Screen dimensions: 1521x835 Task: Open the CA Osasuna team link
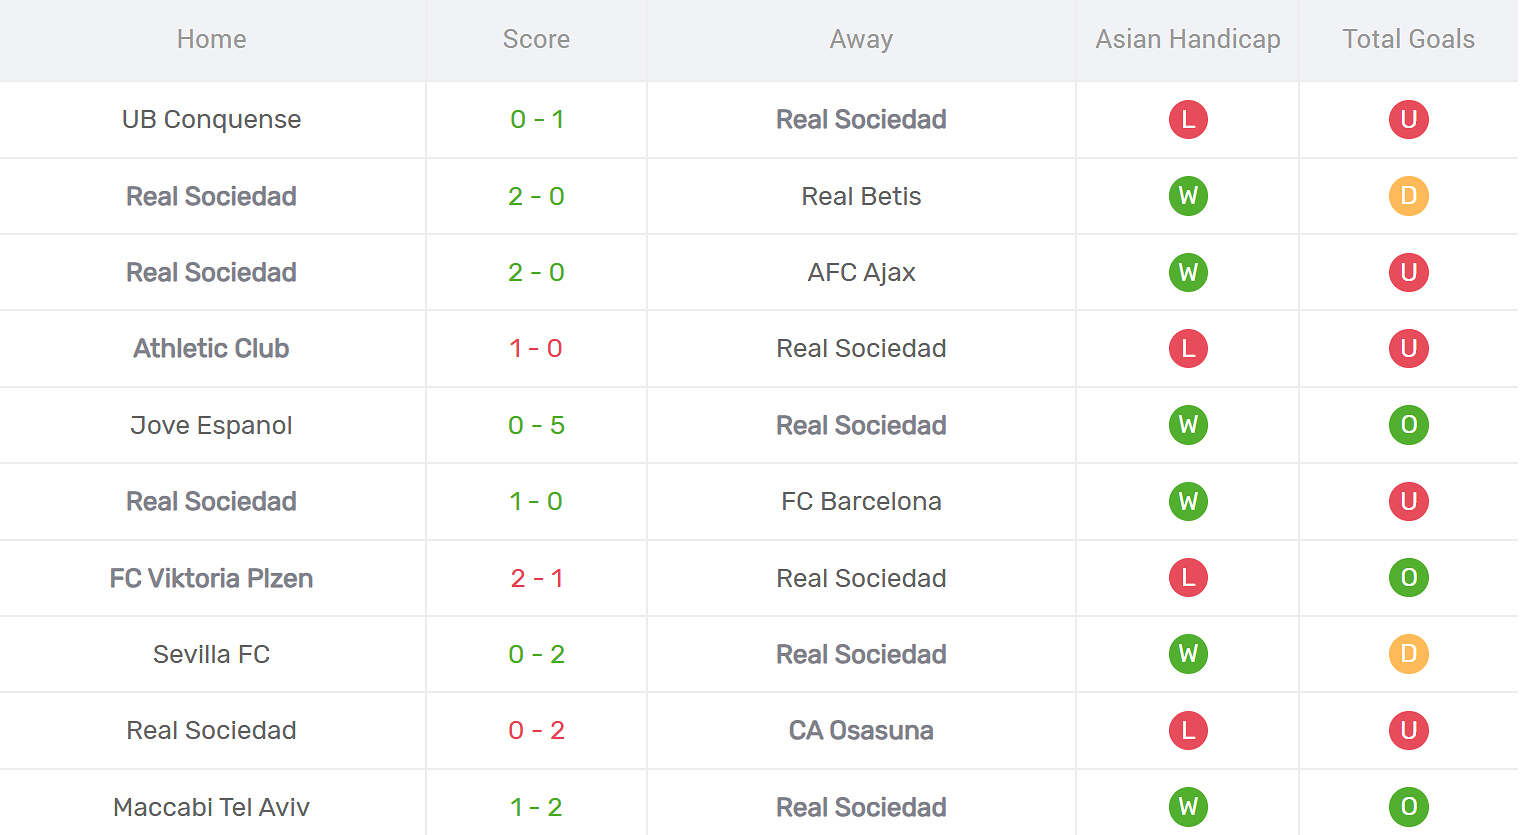[x=861, y=730]
